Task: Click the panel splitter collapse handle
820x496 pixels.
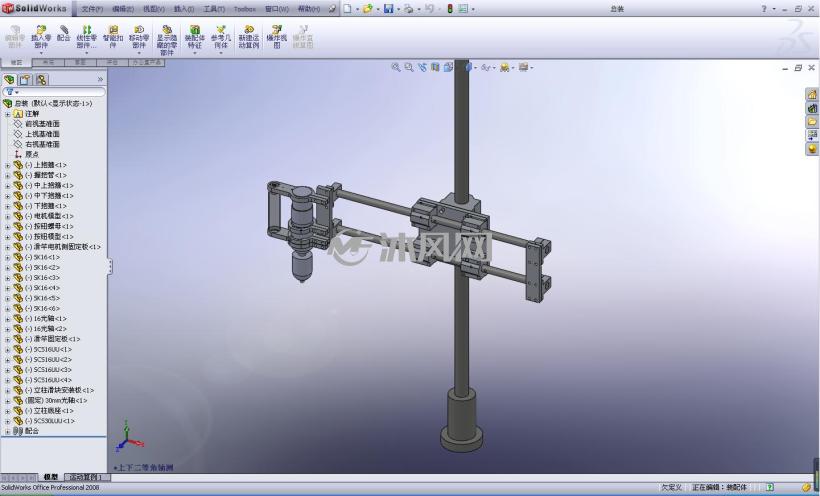Action: coord(109,266)
